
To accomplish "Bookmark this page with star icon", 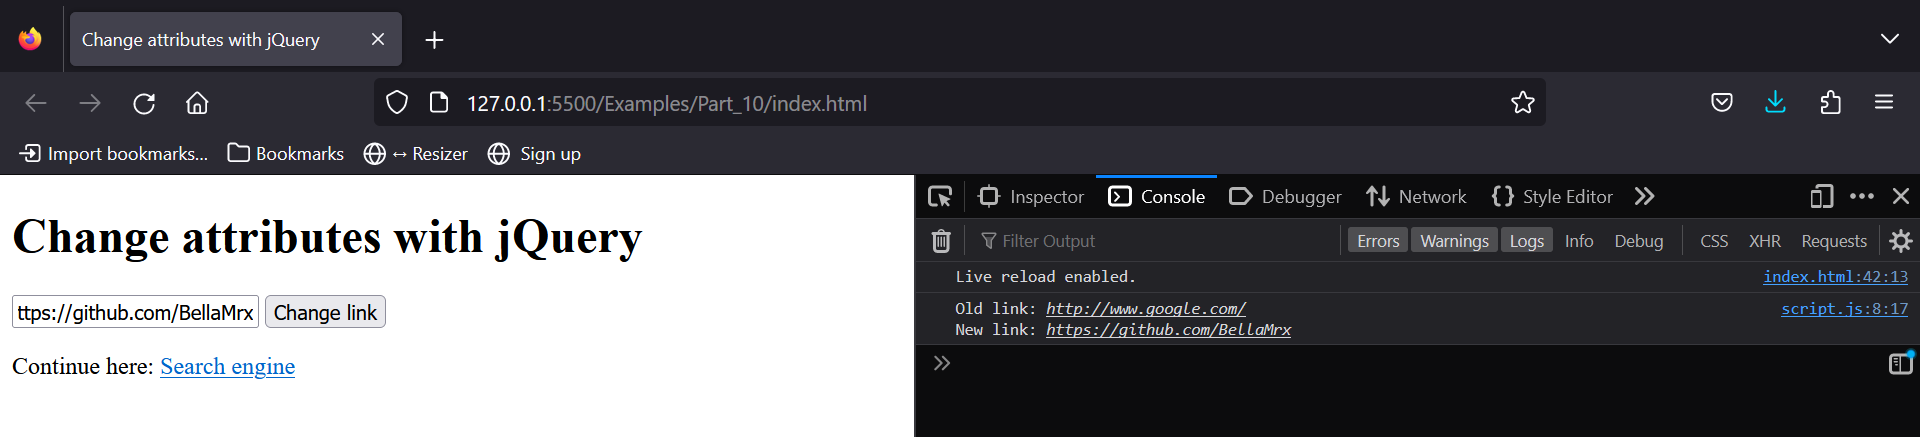I will 1522,103.
